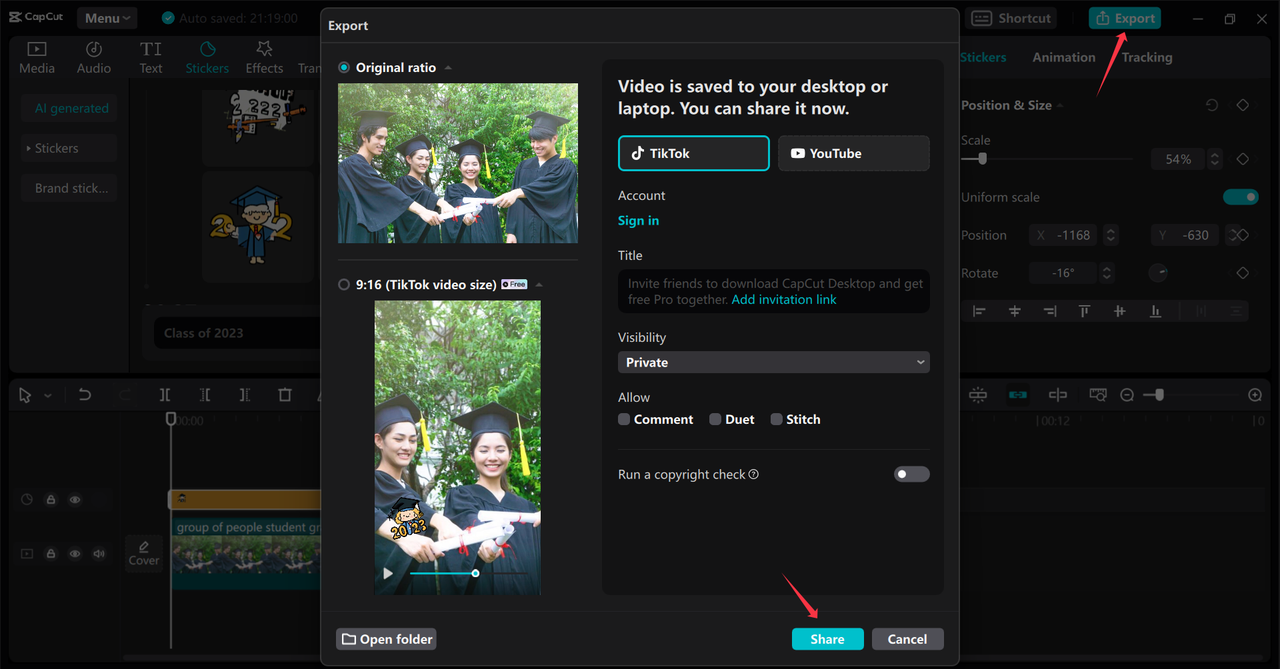Click the Open folder button

coord(386,639)
